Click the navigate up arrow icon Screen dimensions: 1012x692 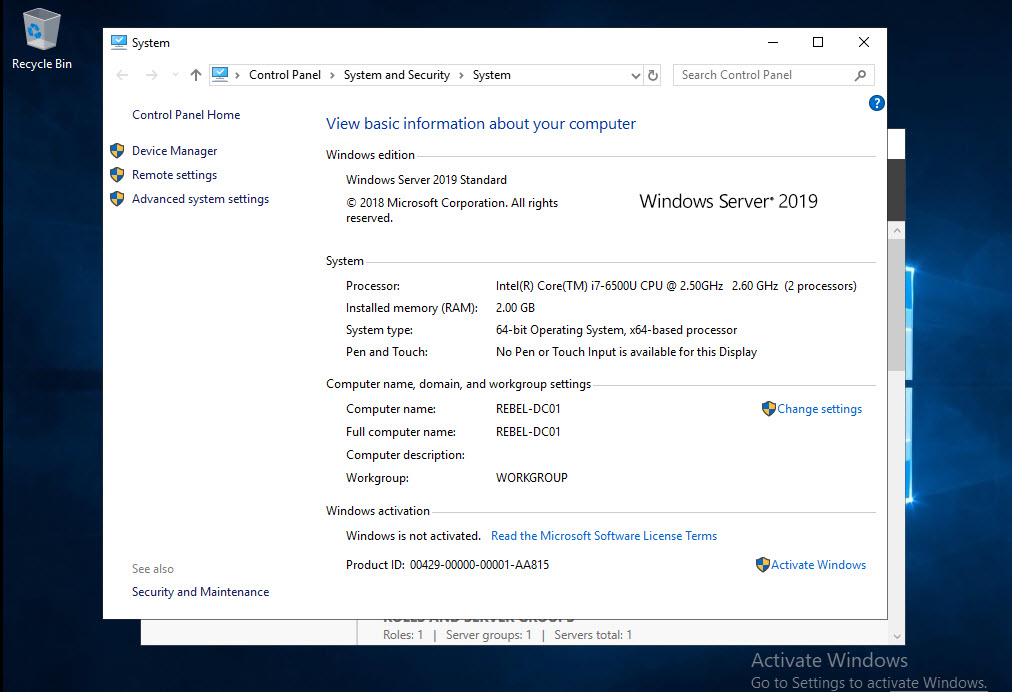196,75
